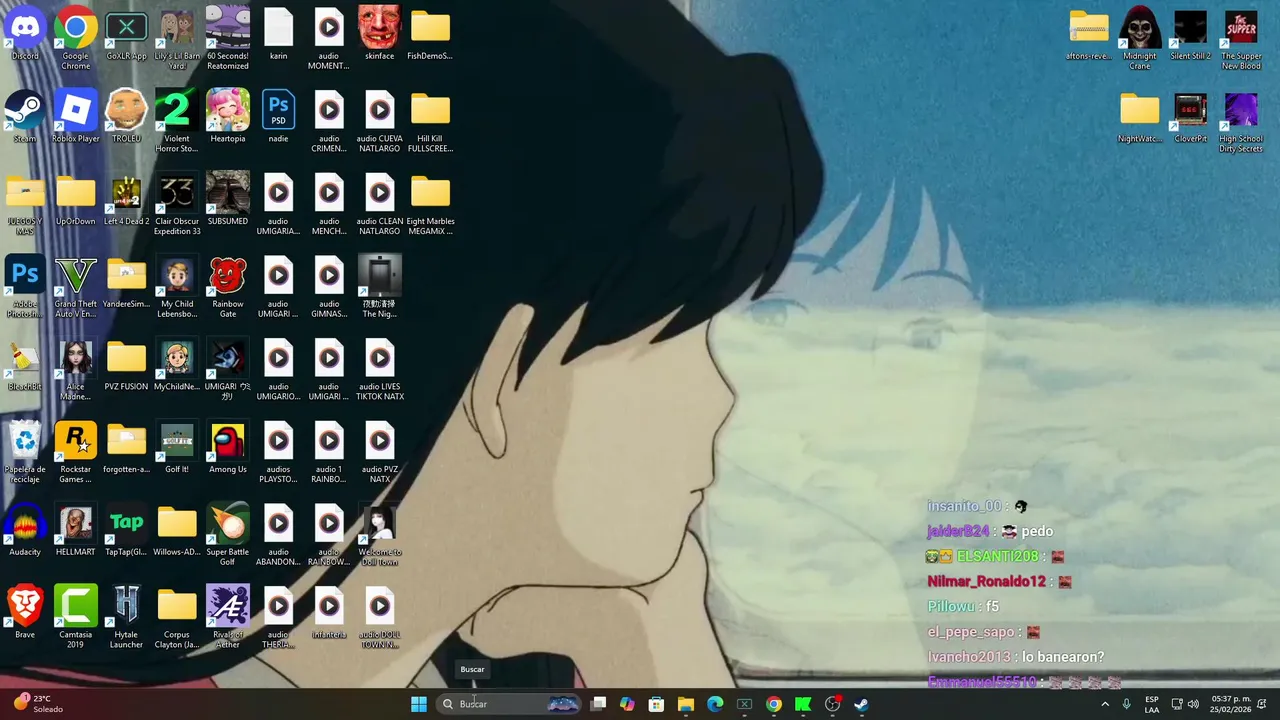Open File Explorer from the taskbar
Image resolution: width=1280 pixels, height=720 pixels.
tap(686, 704)
